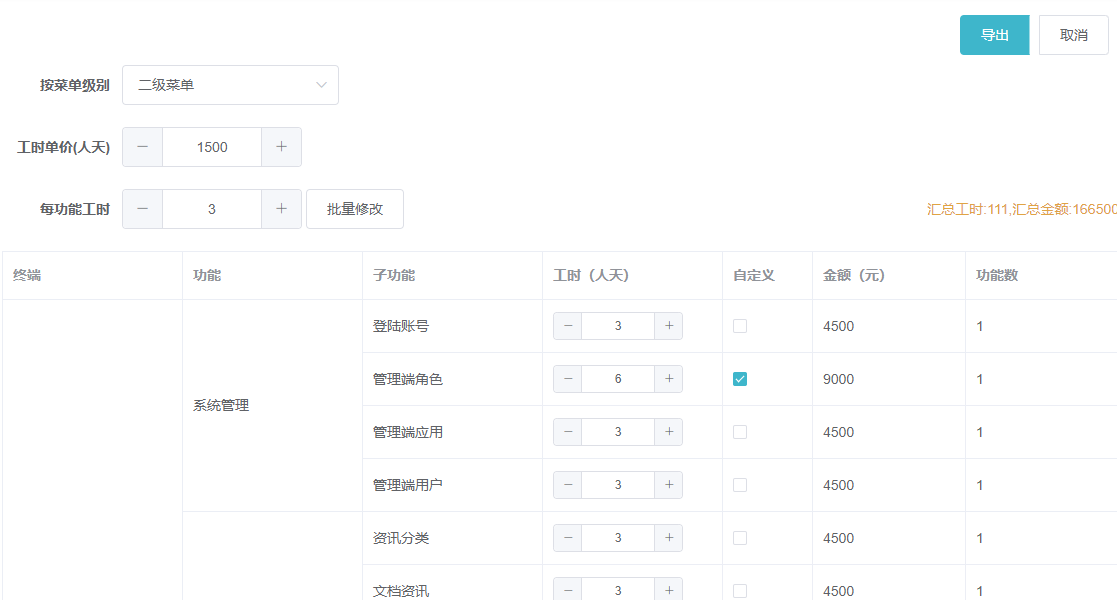Focus the hours input for 资讯分类

[x=618, y=538]
